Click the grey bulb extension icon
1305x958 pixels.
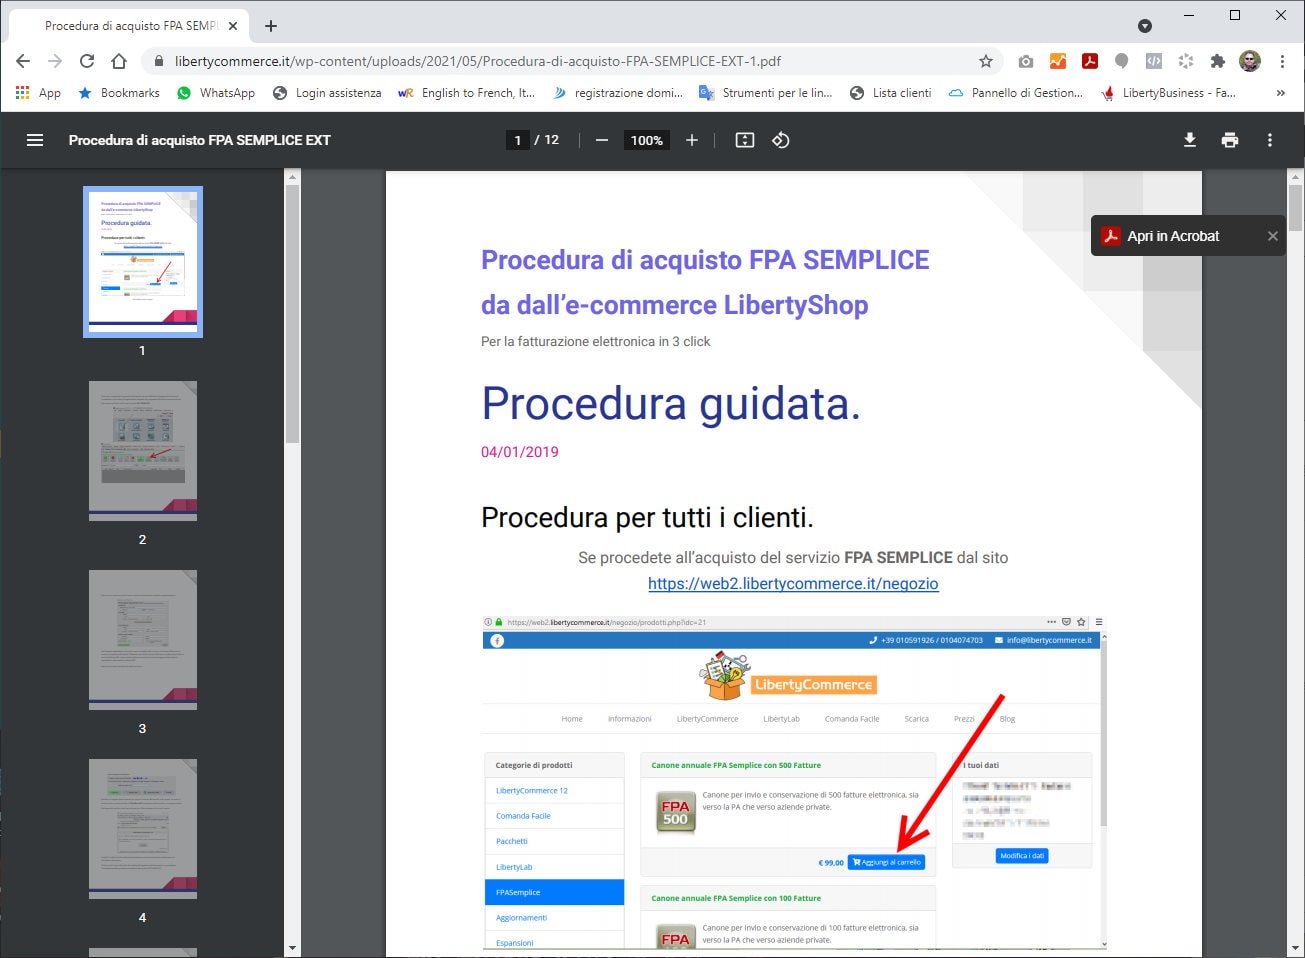tap(1122, 61)
